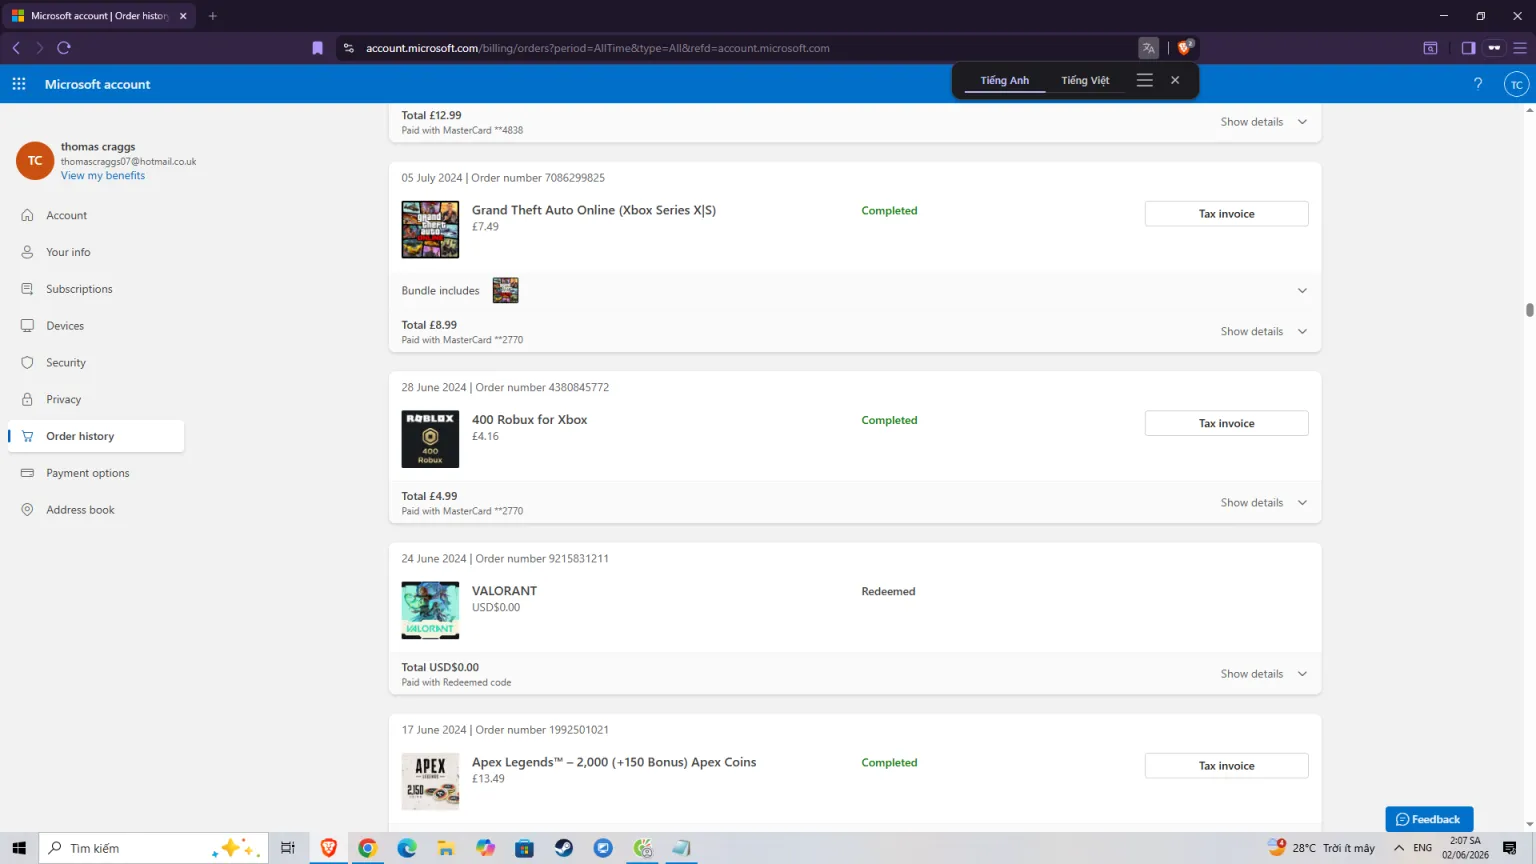Screen dimensions: 1536x864
Task: Expand Show details for the £12.99 order
Action: (1264, 122)
